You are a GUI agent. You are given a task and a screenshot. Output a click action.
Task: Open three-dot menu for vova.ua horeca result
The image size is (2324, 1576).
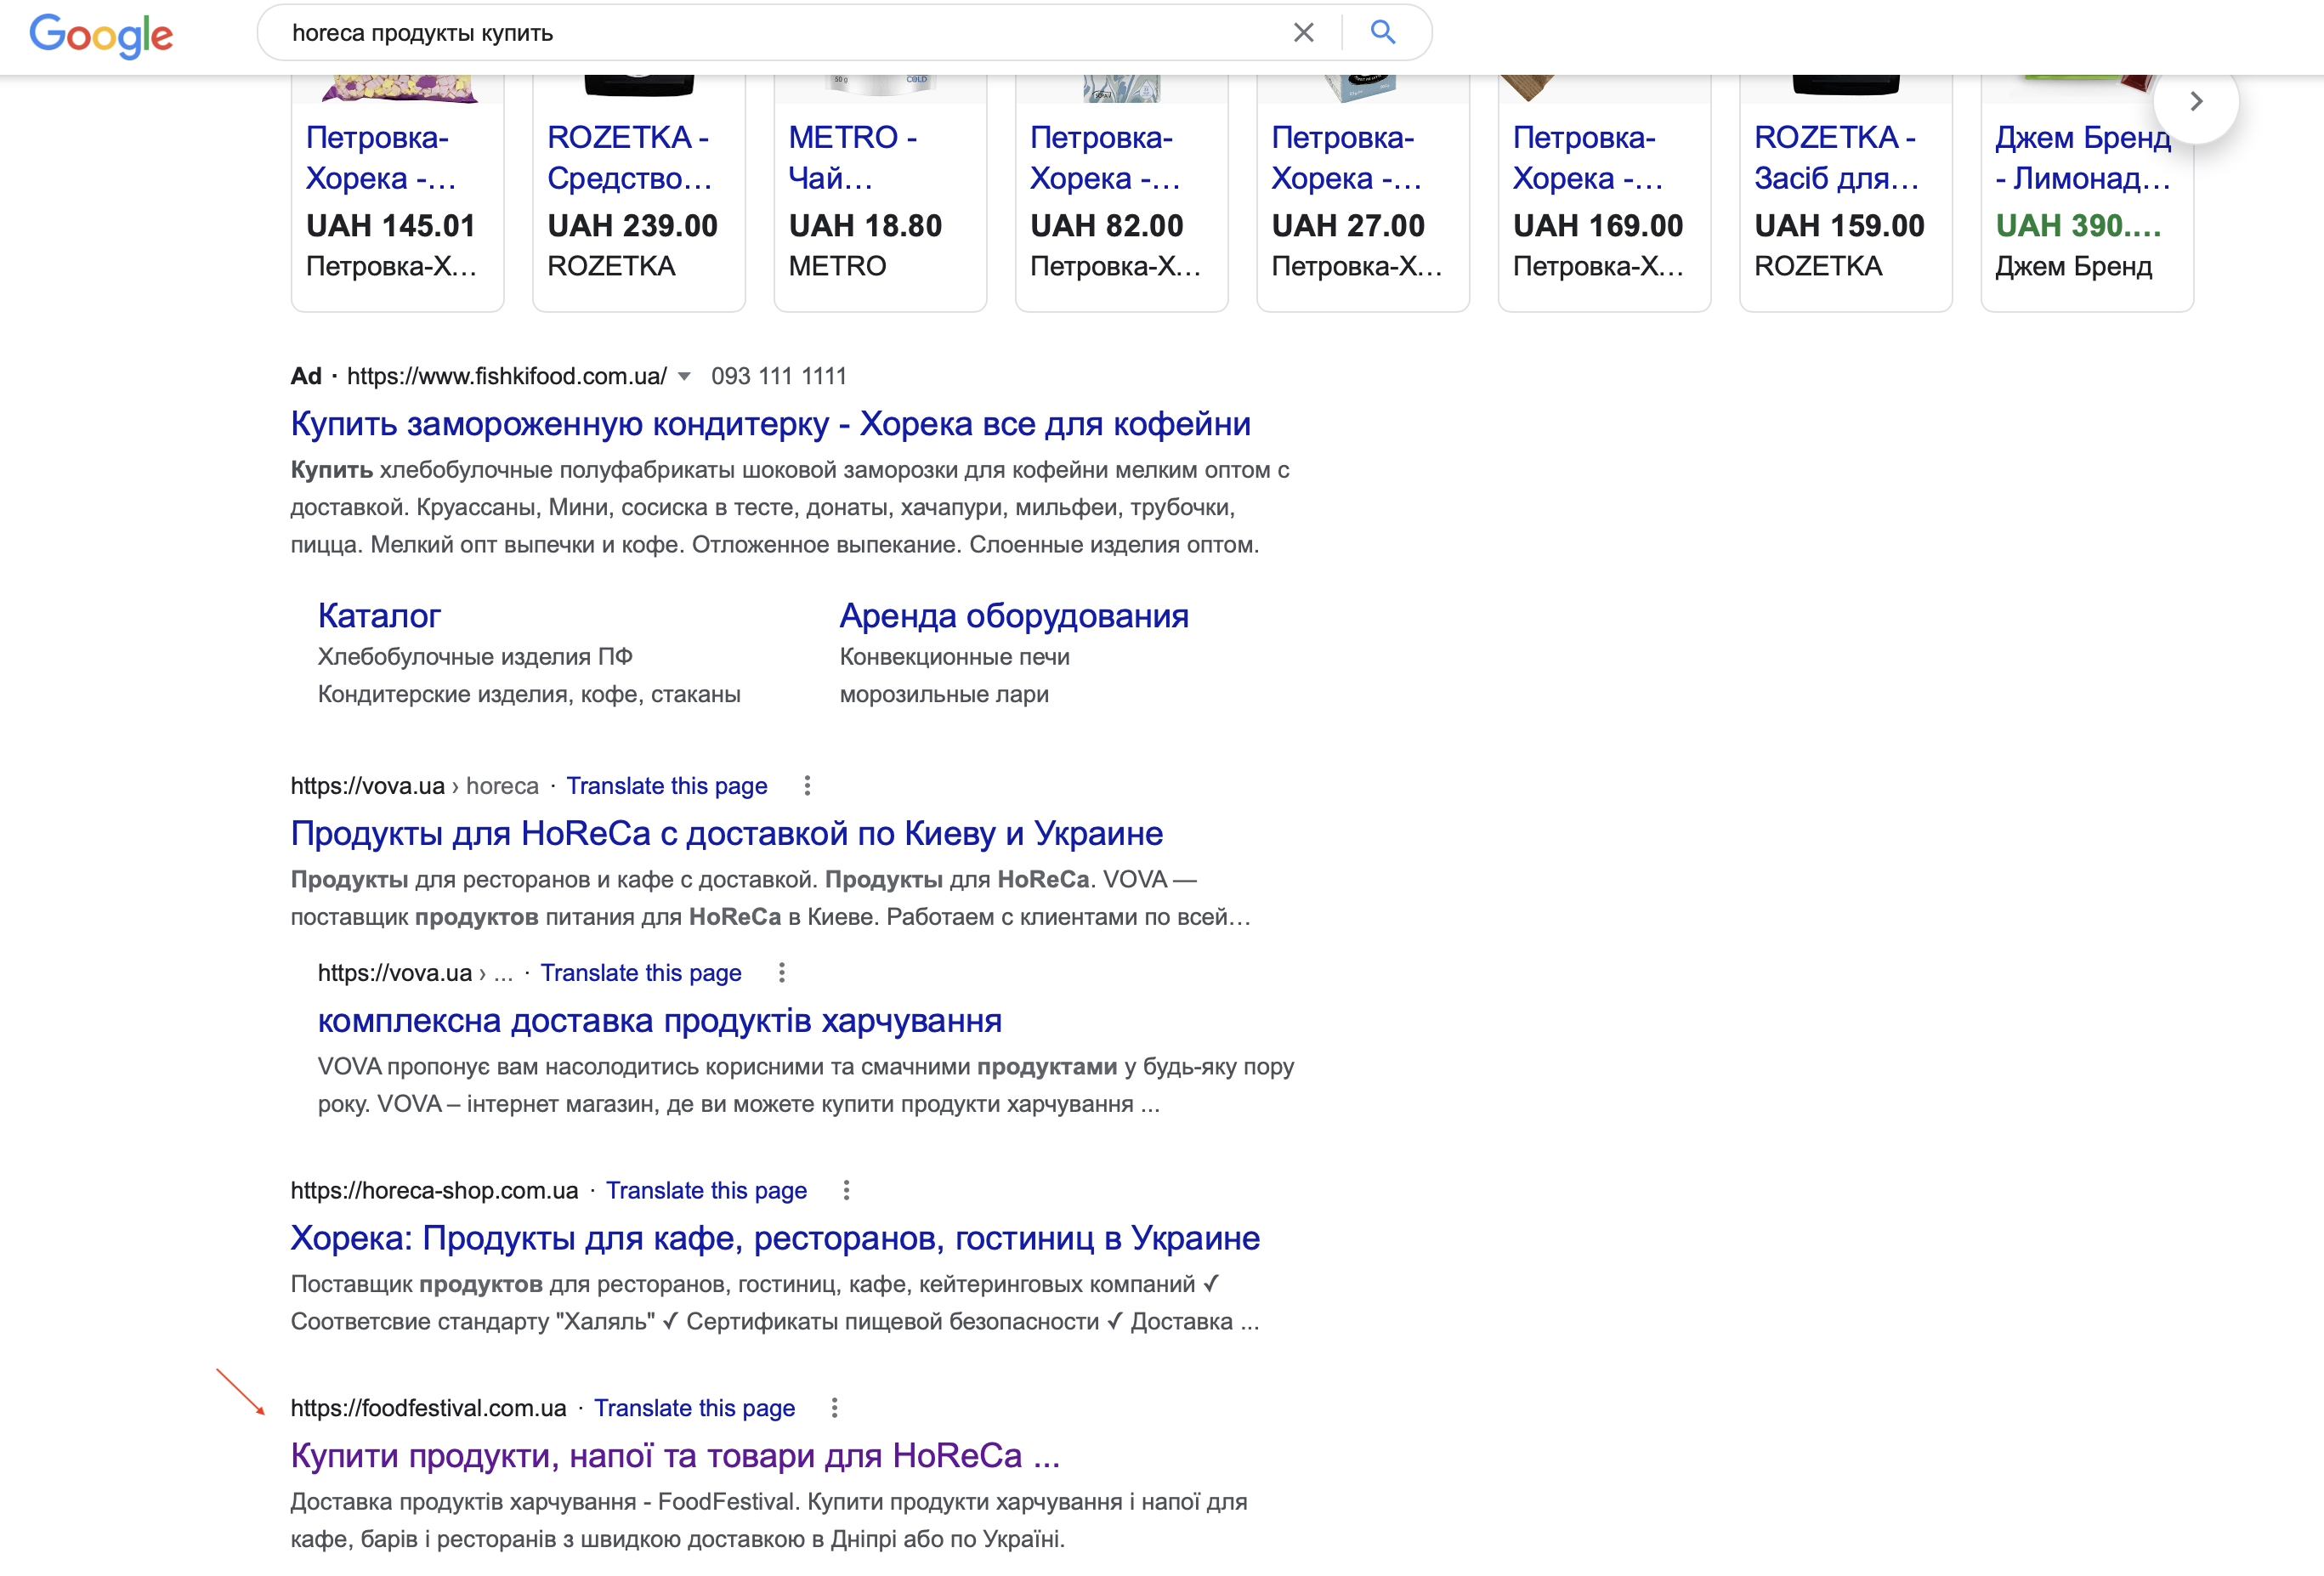(x=807, y=786)
